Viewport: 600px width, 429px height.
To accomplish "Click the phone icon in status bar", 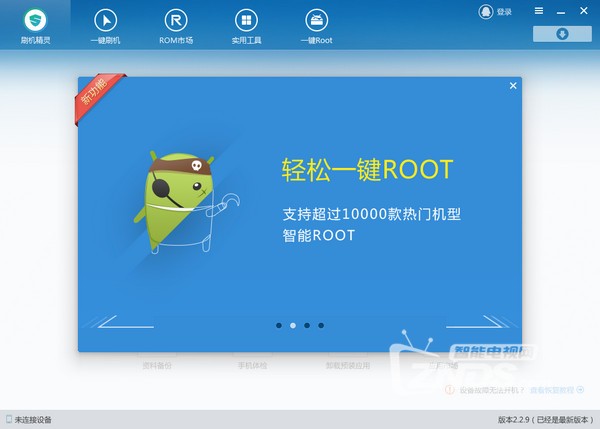I will click(9, 419).
